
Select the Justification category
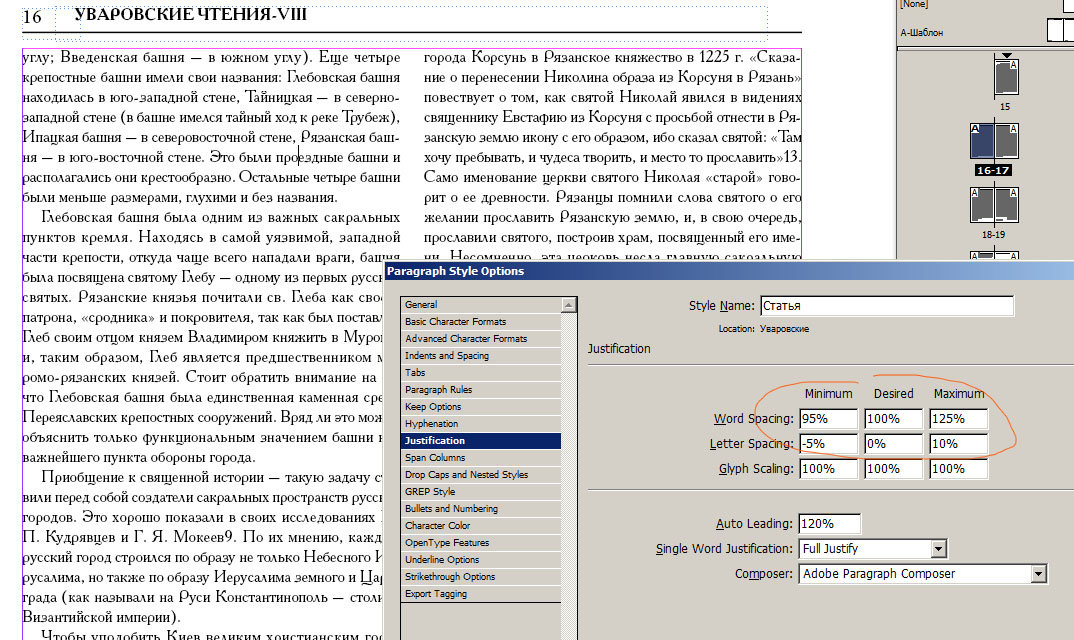pyautogui.click(x=481, y=441)
